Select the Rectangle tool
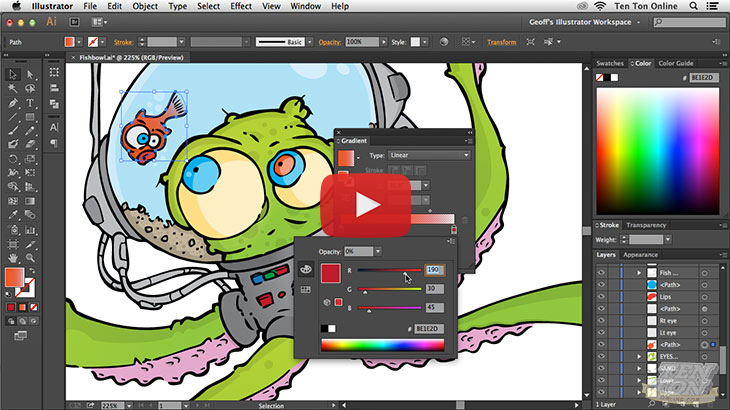Viewport: 730px width, 410px height. tap(30, 117)
